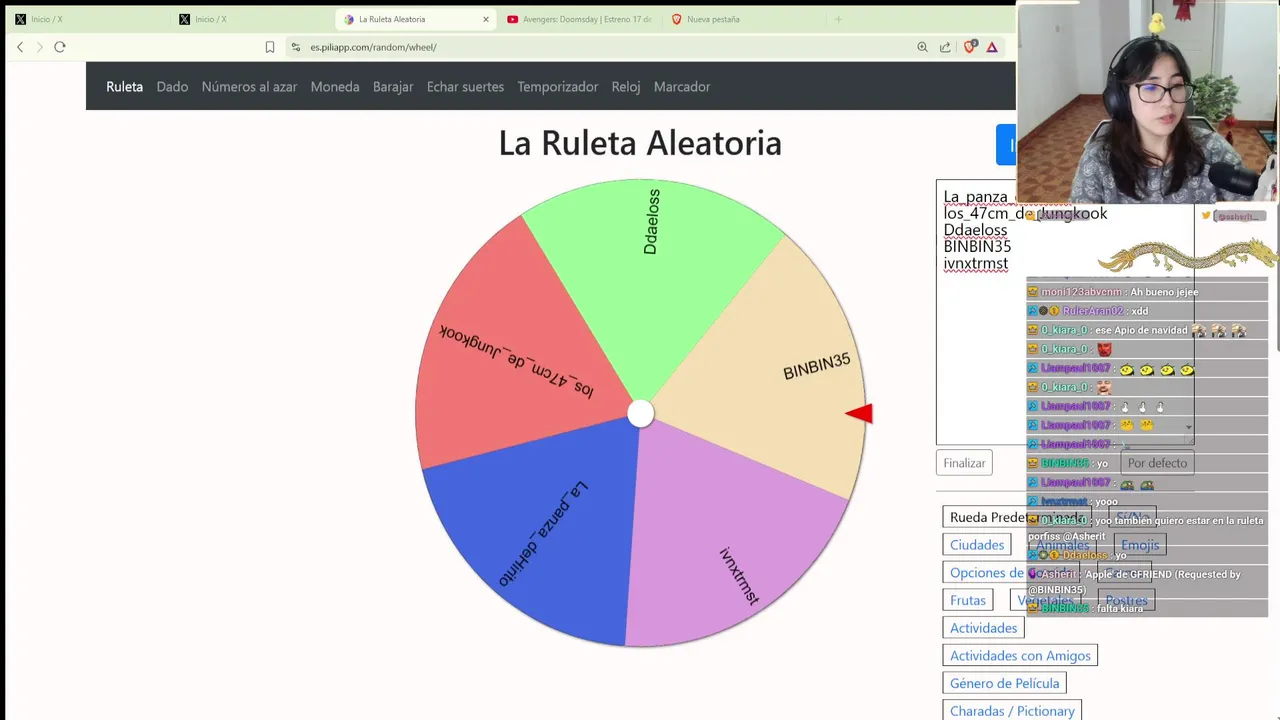The height and width of the screenshot is (720, 1280).
Task: Select the Género de Película preset
Action: (1004, 683)
